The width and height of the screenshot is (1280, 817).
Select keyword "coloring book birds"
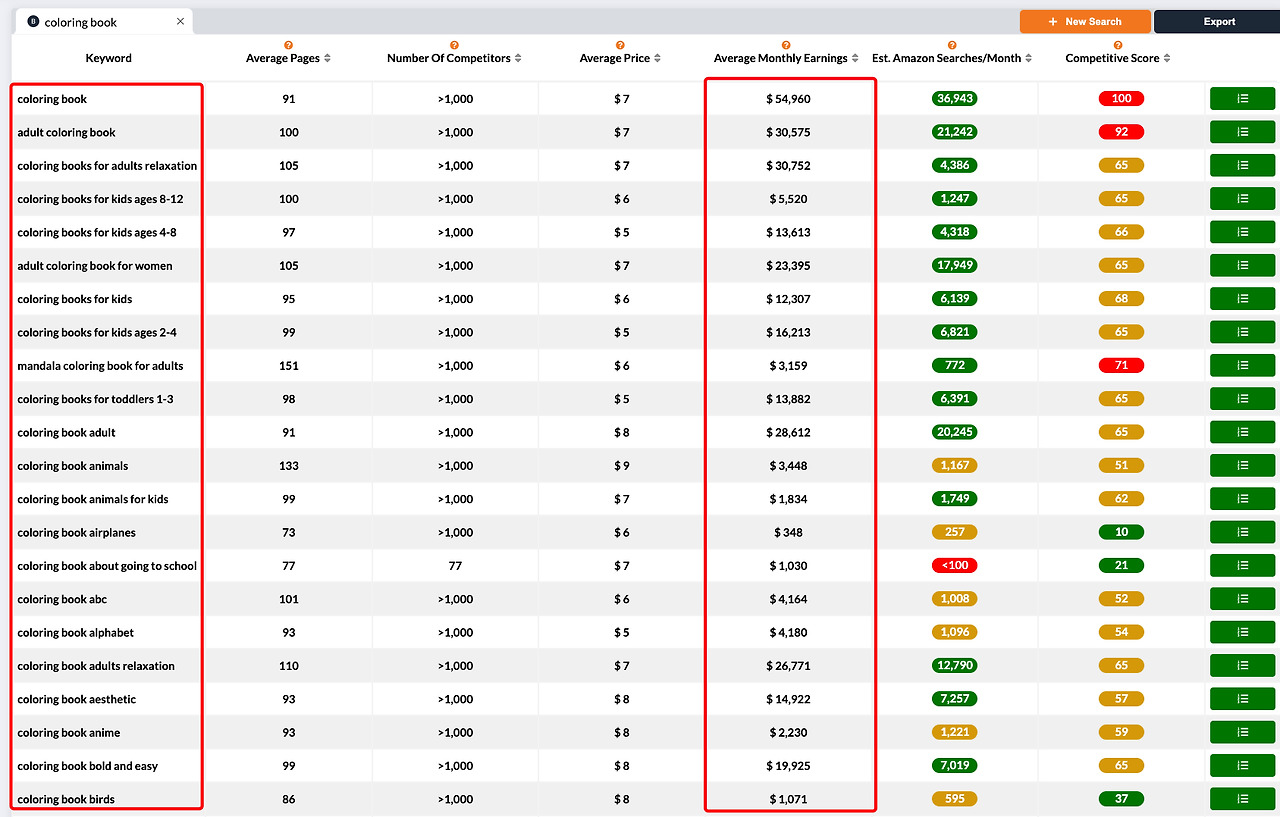[x=66, y=800]
